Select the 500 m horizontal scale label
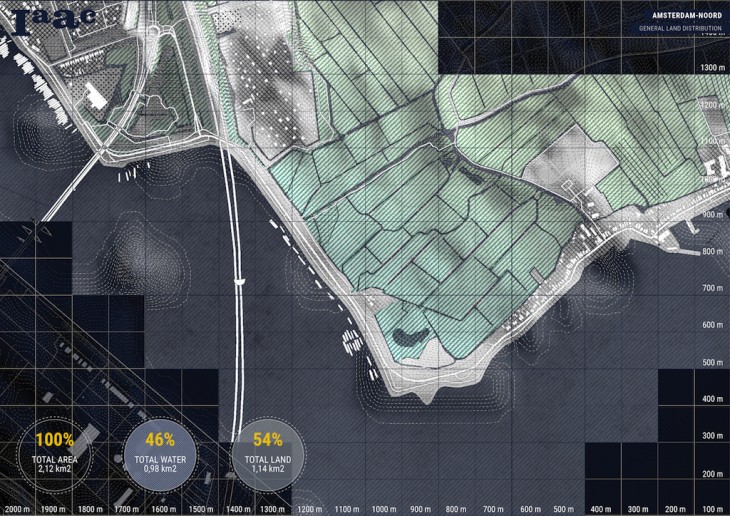The width and height of the screenshot is (730, 516). coord(562,509)
